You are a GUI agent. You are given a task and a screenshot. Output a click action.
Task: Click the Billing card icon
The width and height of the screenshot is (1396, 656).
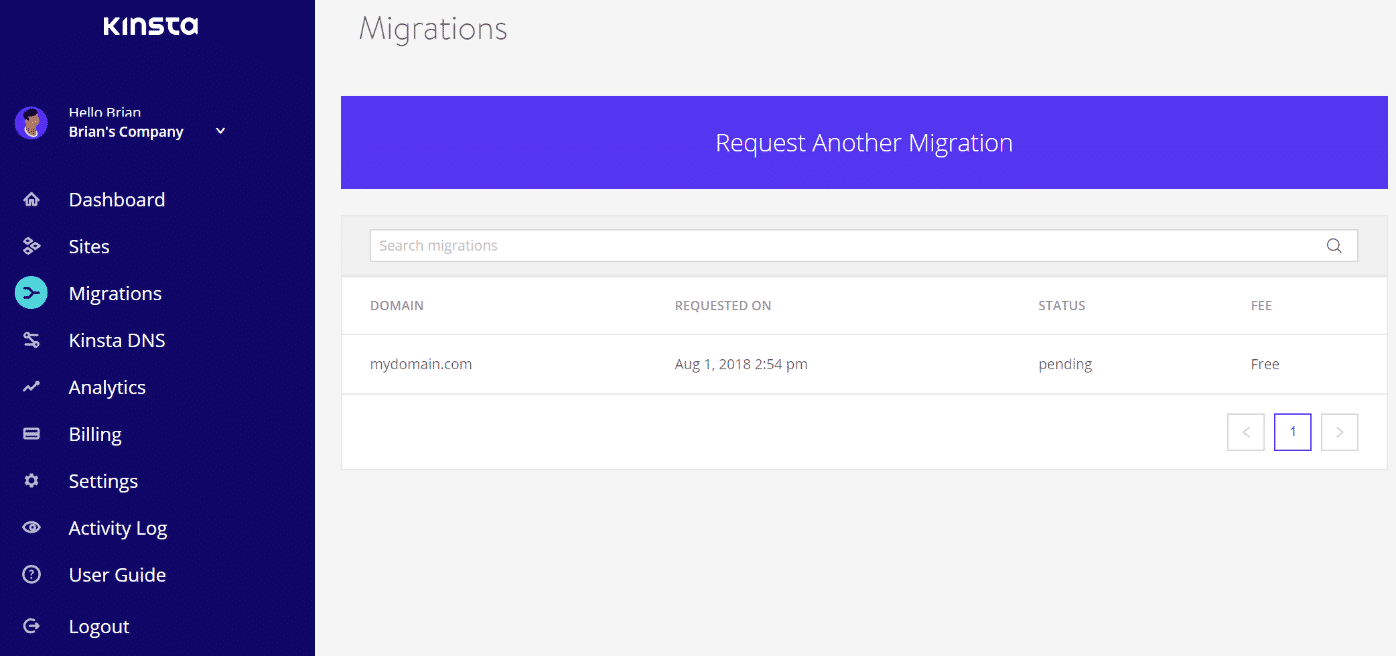click(31, 434)
